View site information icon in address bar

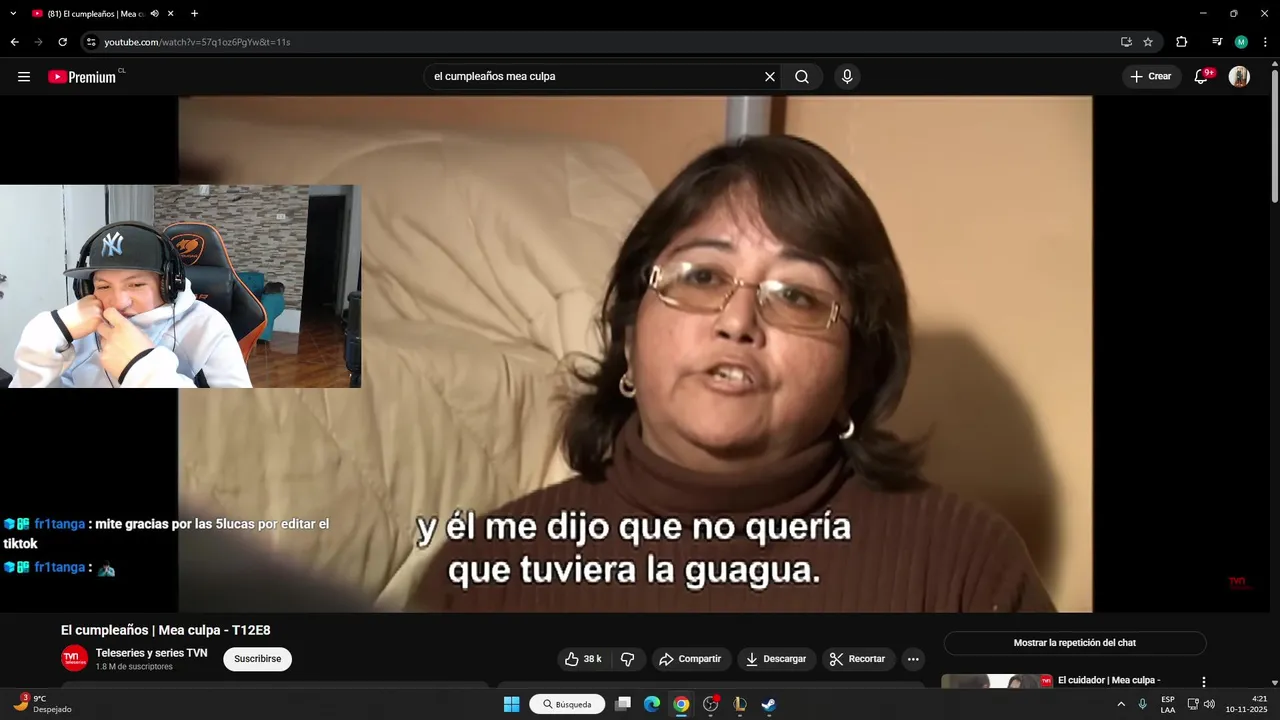(91, 42)
